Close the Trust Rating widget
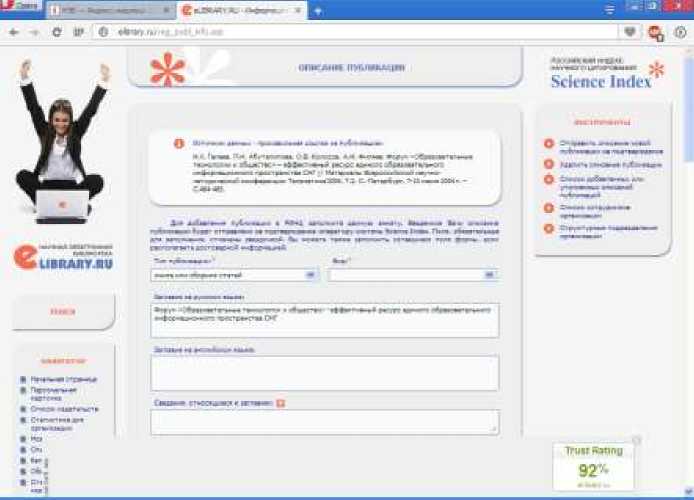Image resolution: width=694 pixels, height=500 pixels. [x=636, y=440]
